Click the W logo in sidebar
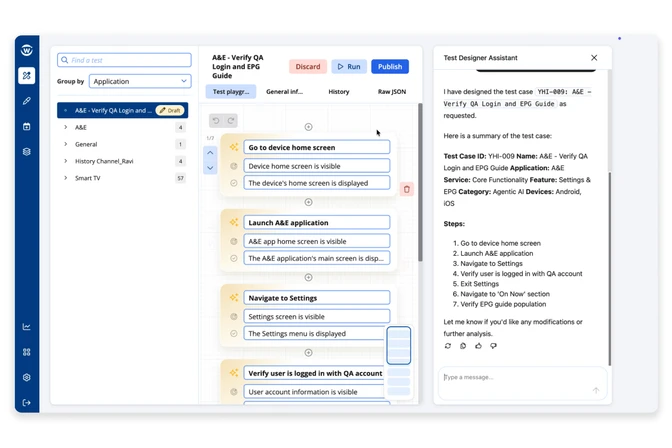Screen dimensions: 672x448 pyautogui.click(x=27, y=50)
